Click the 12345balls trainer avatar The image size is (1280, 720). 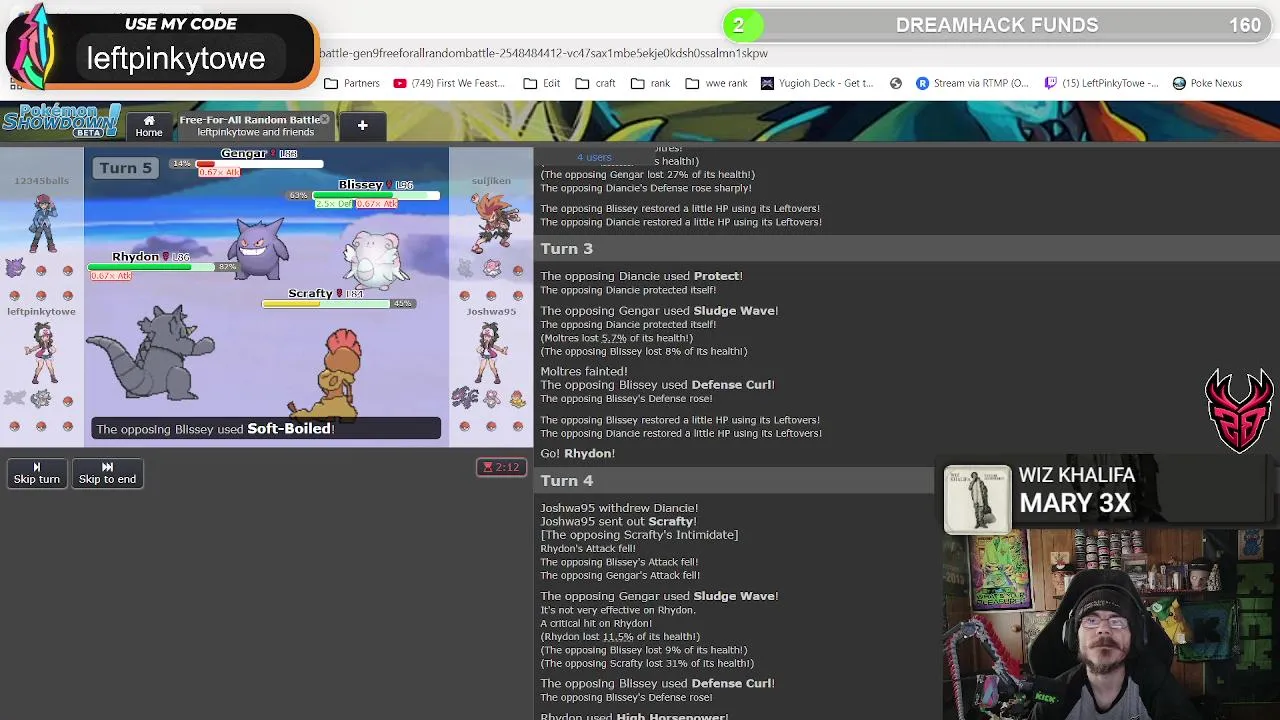click(x=42, y=222)
